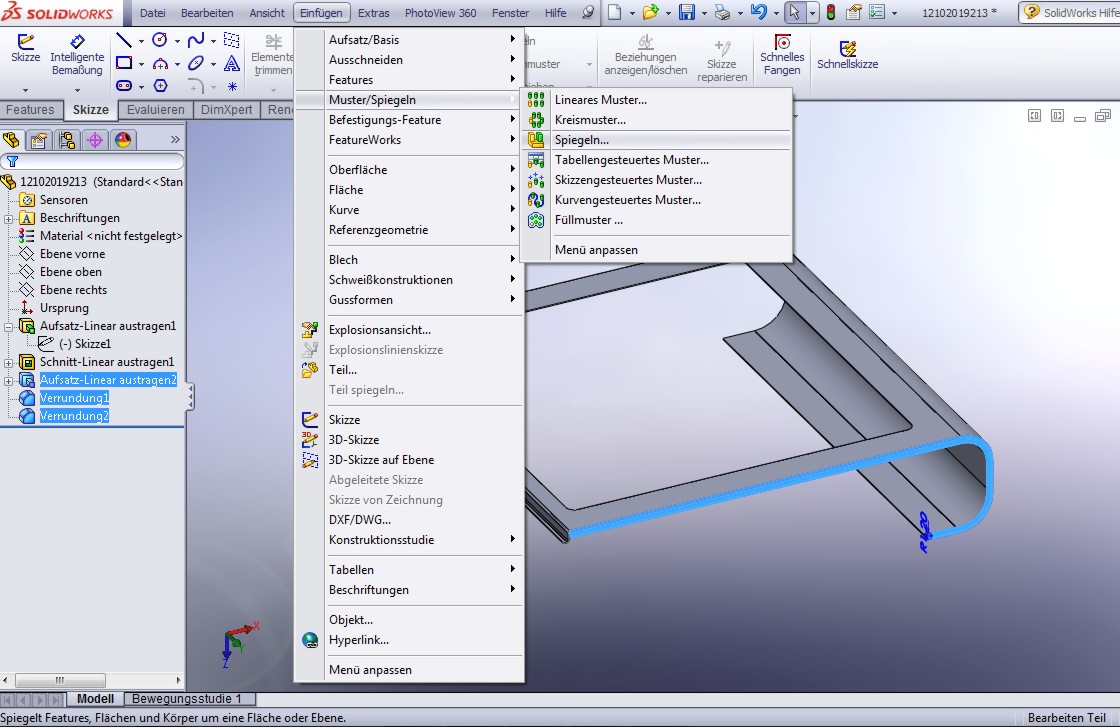
Task: Open the DisplayManager color sphere tab
Action: 123,139
